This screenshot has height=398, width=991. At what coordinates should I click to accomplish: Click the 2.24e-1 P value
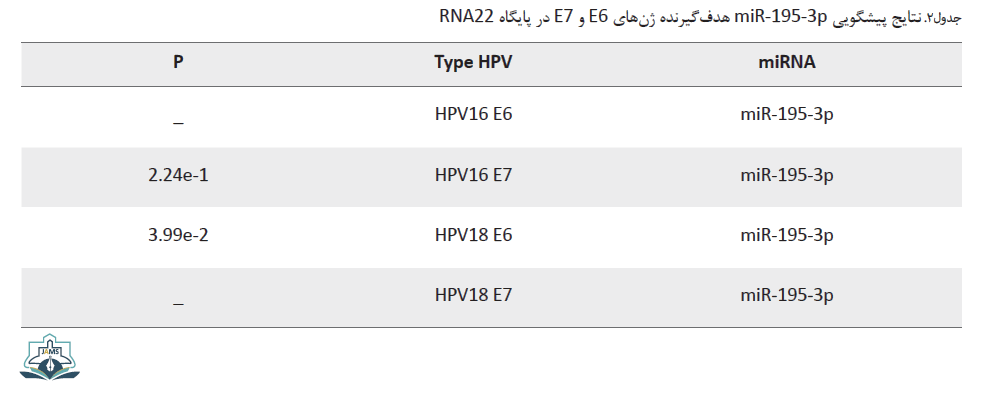(x=178, y=175)
